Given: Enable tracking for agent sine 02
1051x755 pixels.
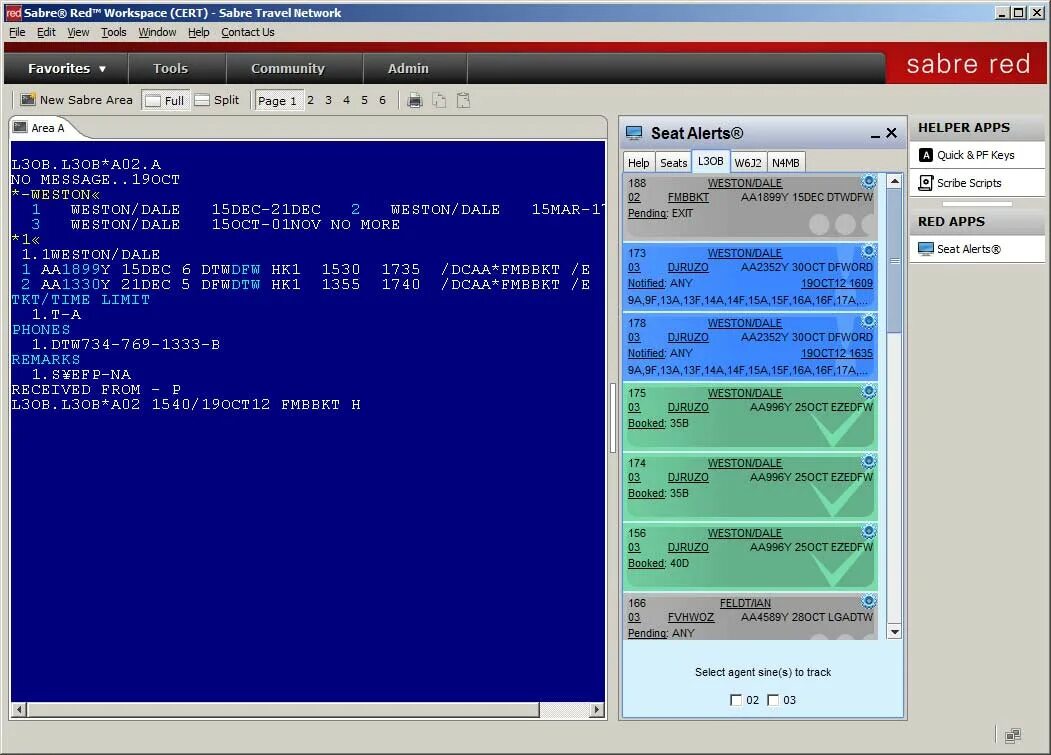Looking at the screenshot, I should (736, 700).
